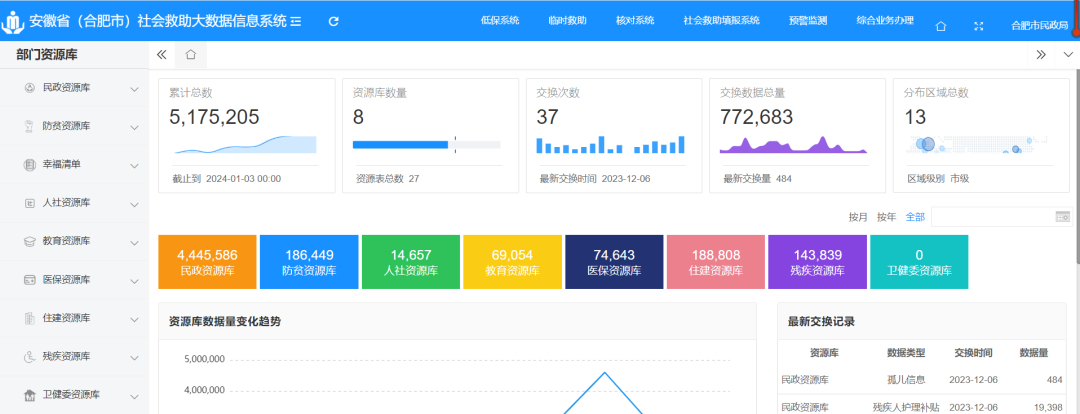Click the 分布区域总数 bubble map
Image resolution: width=1080 pixels, height=414 pixels.
[x=977, y=144]
